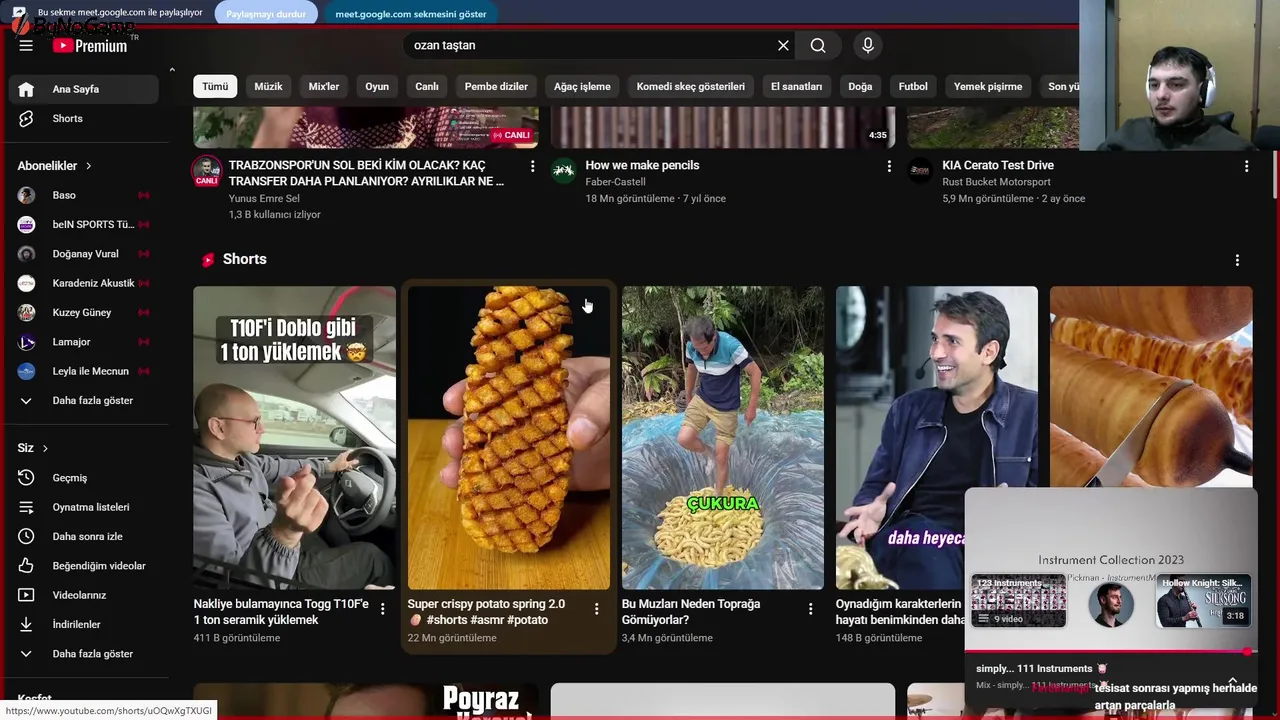
Task: Expand the Abonelikler section chevron
Action: click(88, 166)
